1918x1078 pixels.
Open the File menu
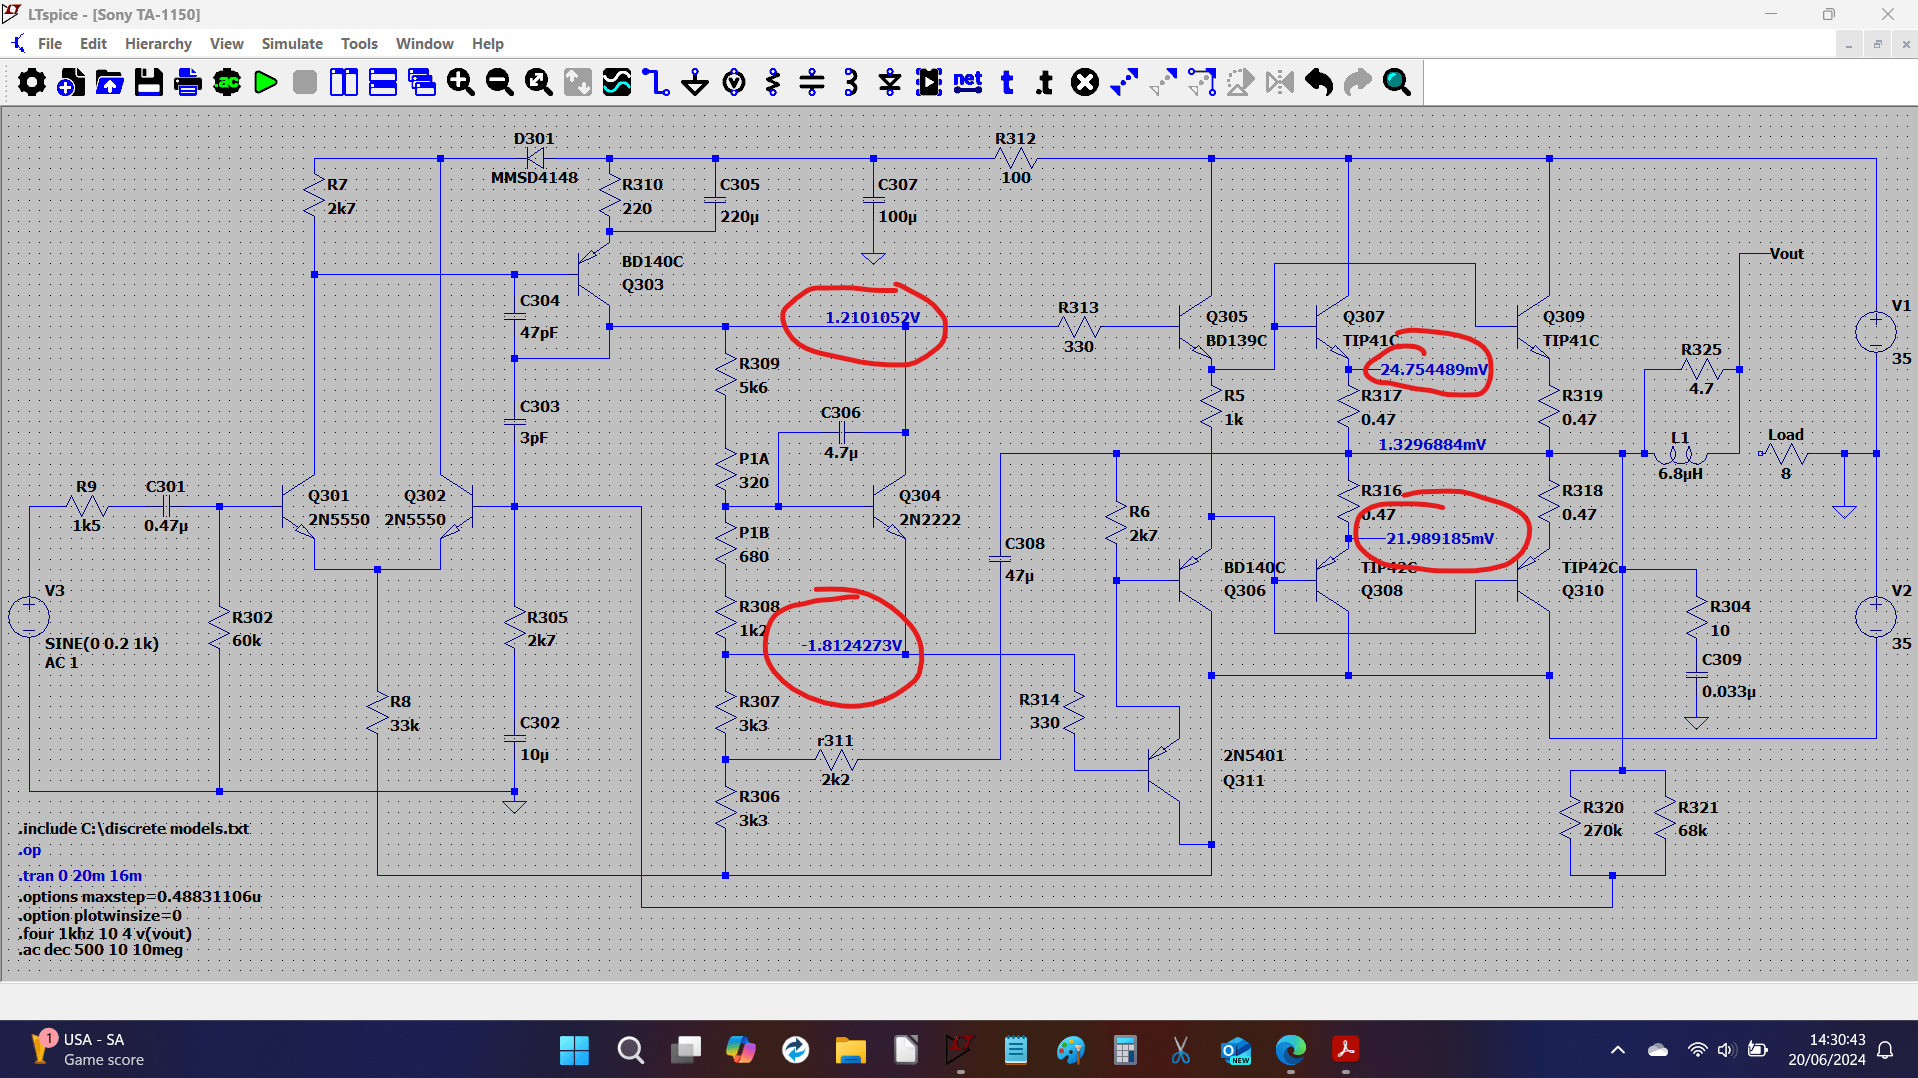pos(50,44)
